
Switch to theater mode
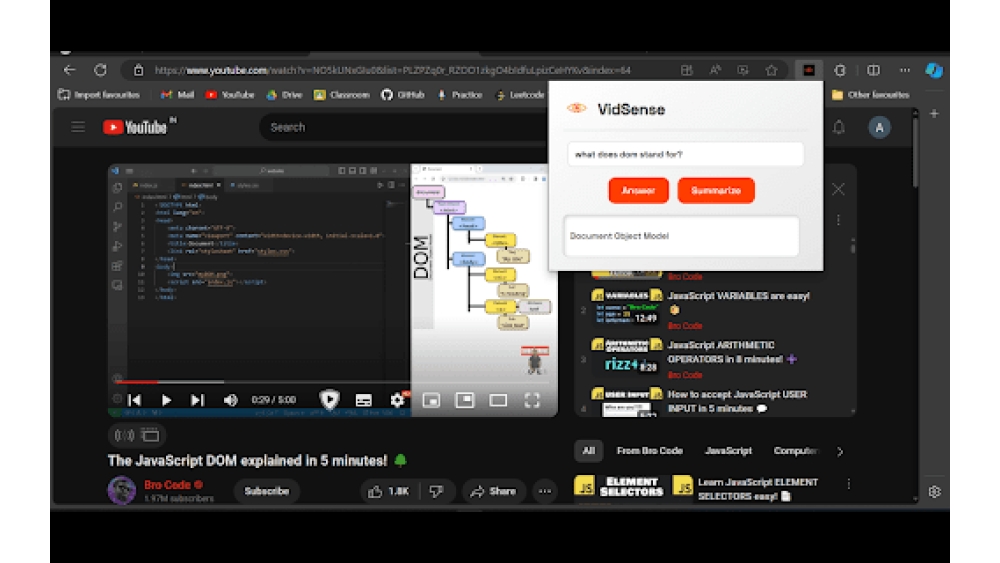498,400
